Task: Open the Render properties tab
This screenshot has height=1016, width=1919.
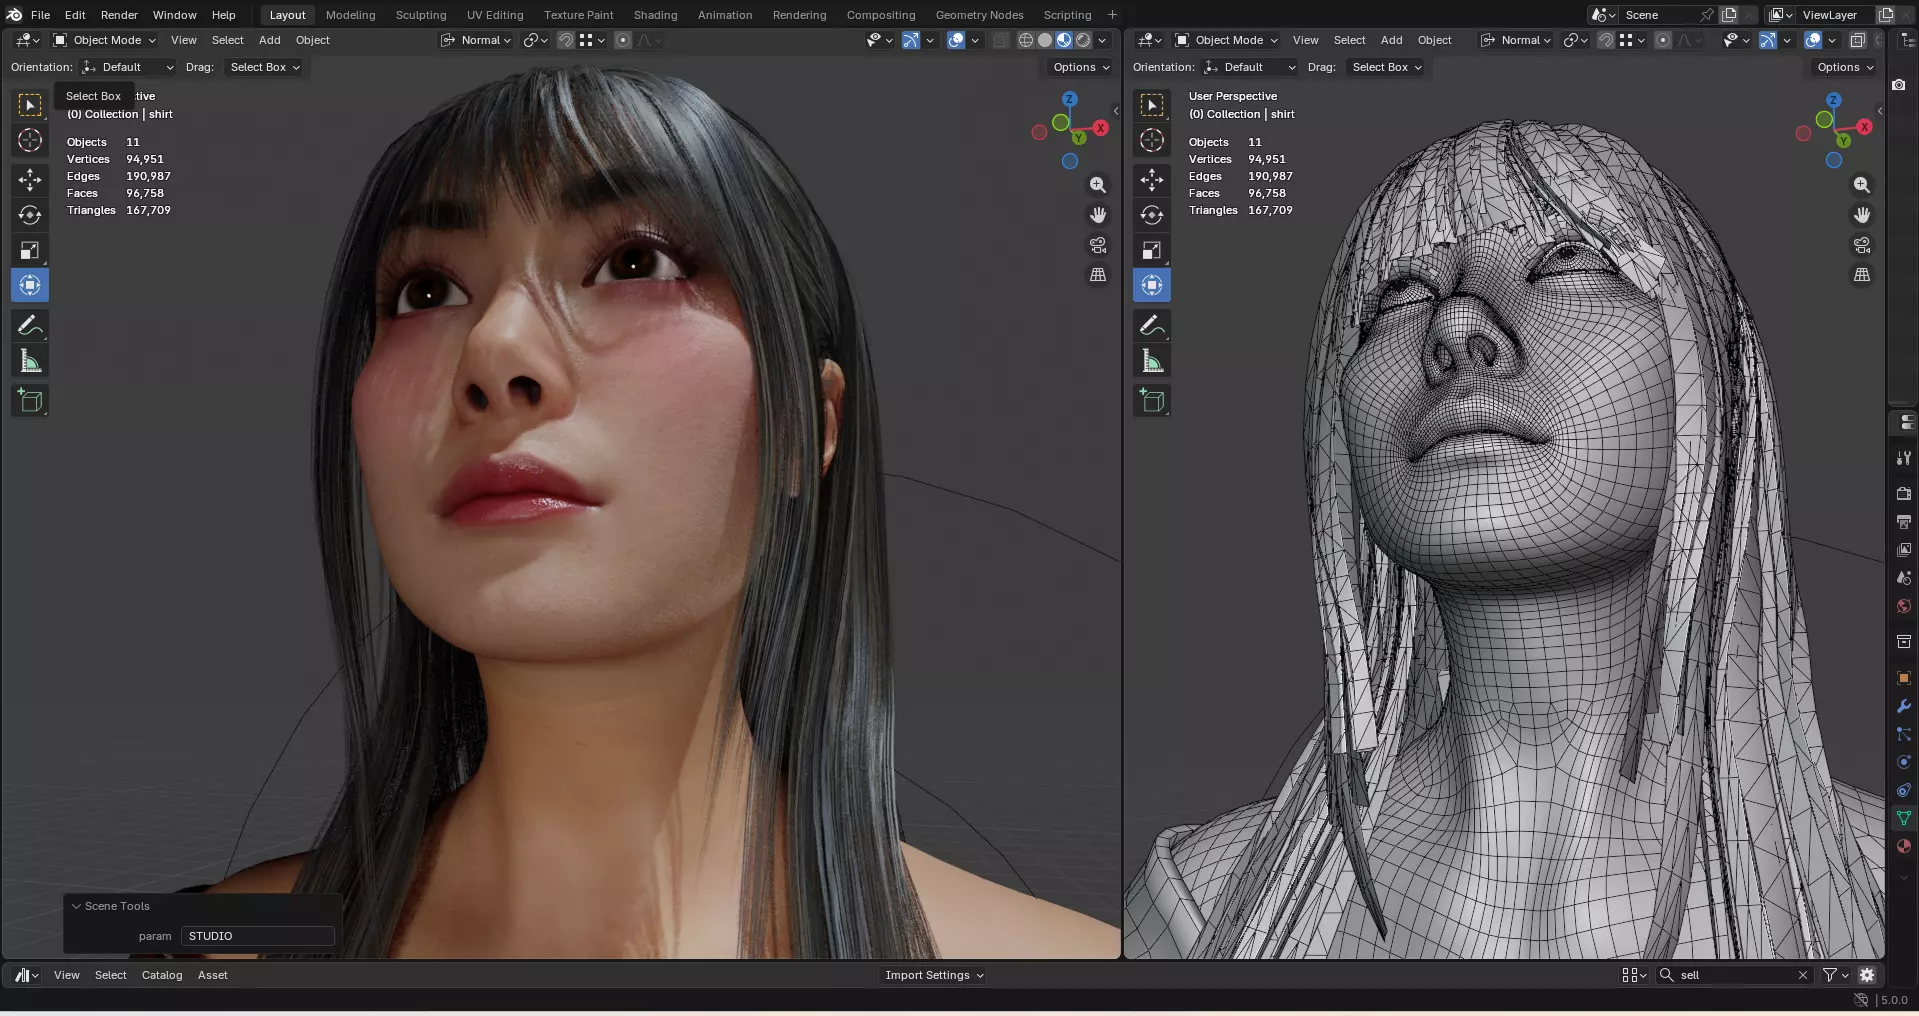Action: click(1904, 494)
